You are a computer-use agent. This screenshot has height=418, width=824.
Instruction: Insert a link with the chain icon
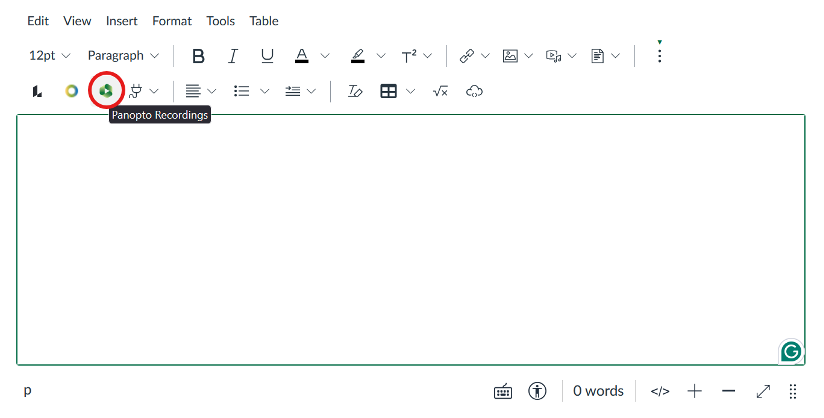466,56
